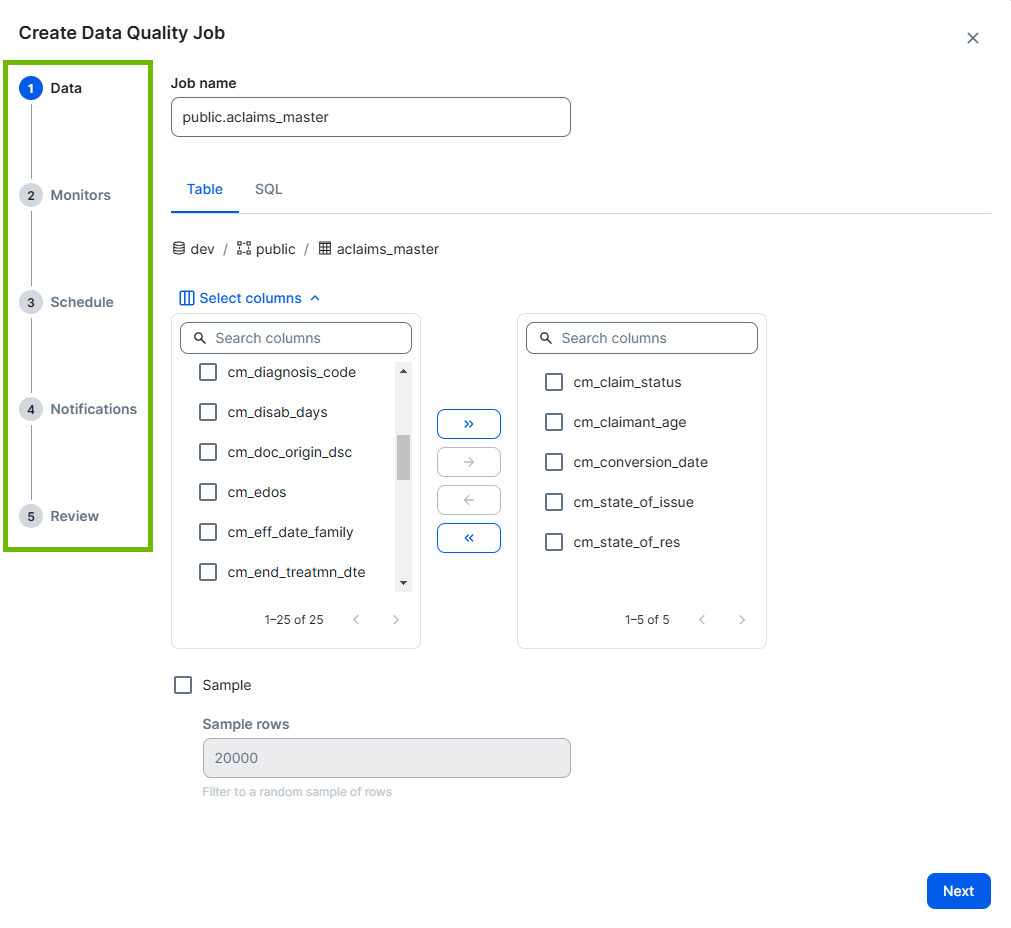The width and height of the screenshot is (1011, 928).
Task: Select the Table tab
Action: pos(205,189)
